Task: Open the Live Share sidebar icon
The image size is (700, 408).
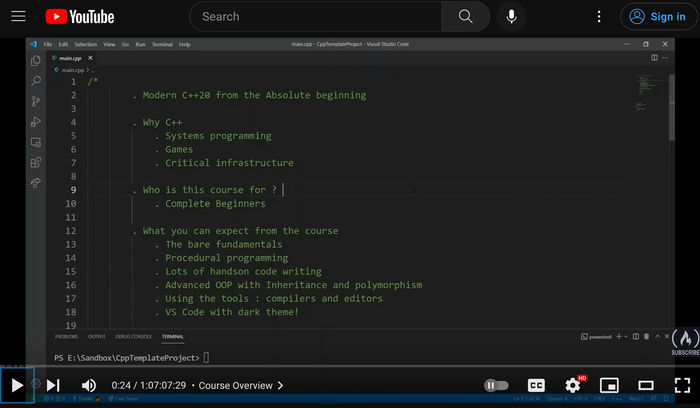Action: pyautogui.click(x=36, y=183)
